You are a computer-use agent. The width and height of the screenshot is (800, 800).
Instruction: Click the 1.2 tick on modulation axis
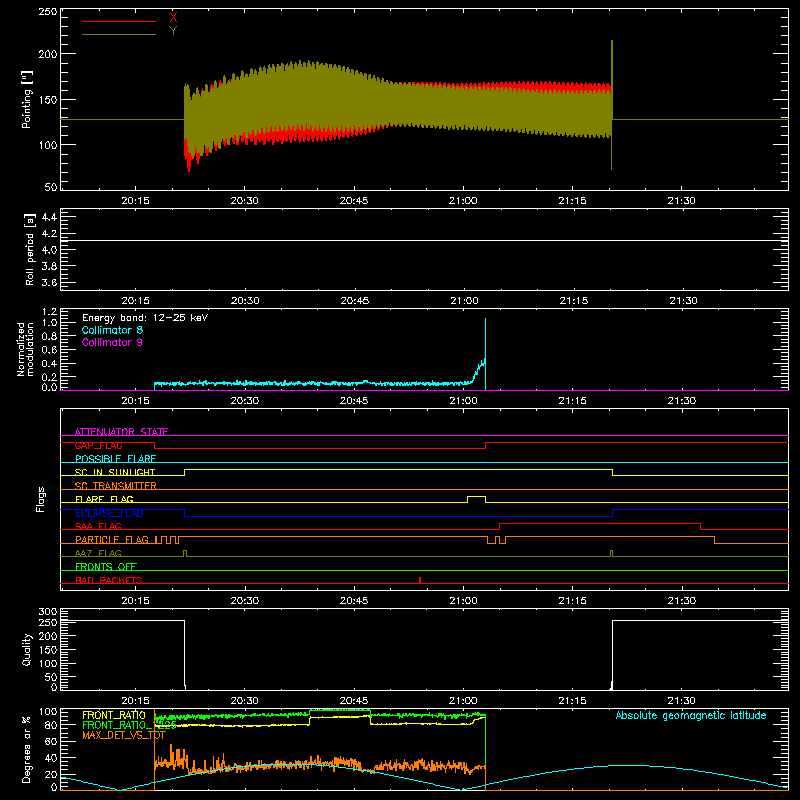tap(49, 311)
